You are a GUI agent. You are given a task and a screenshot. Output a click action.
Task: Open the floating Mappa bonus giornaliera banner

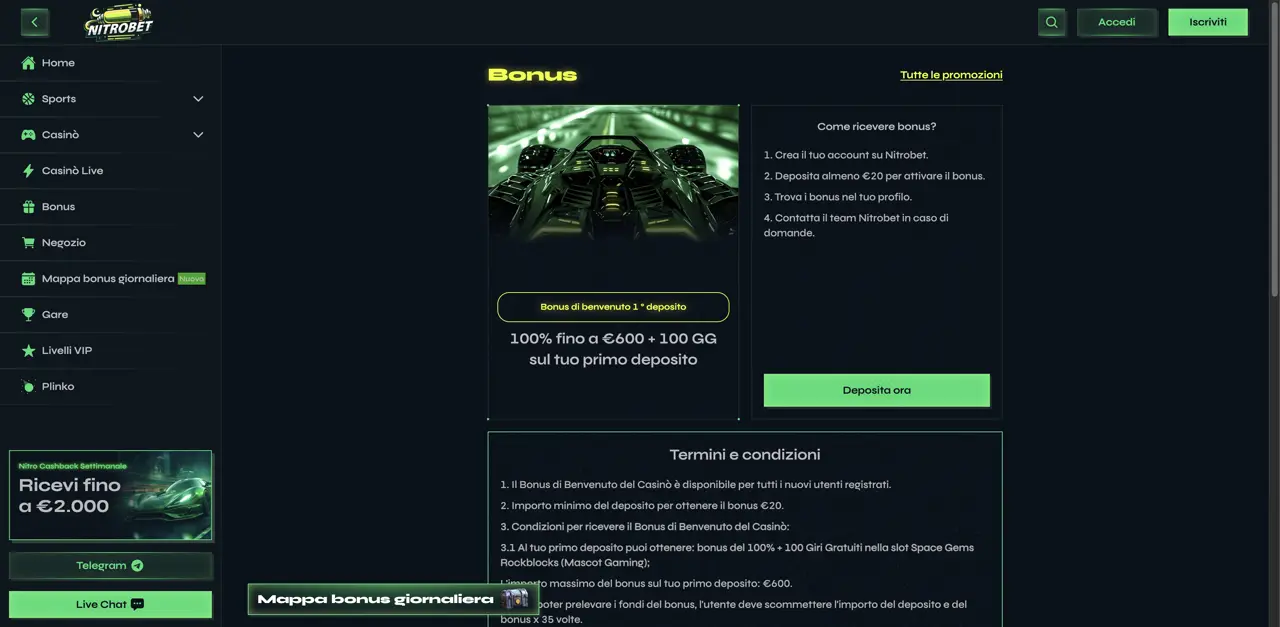[x=393, y=599]
